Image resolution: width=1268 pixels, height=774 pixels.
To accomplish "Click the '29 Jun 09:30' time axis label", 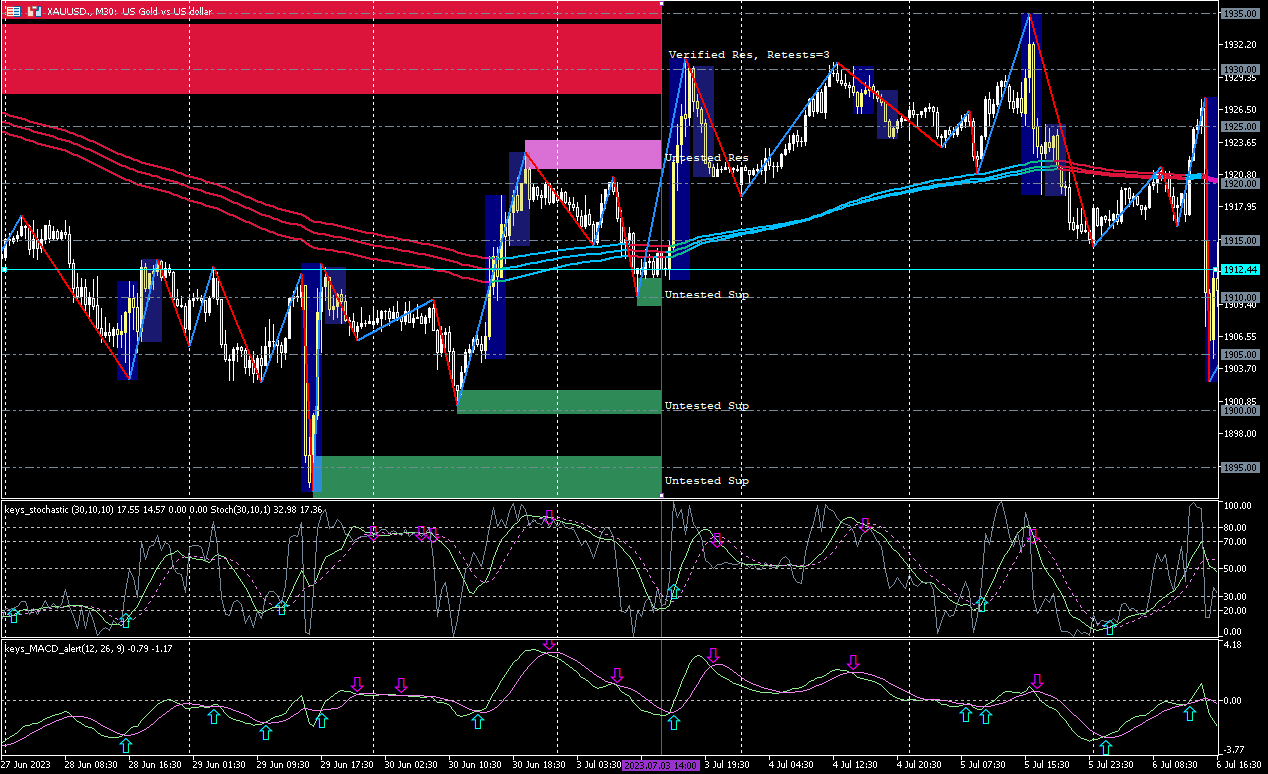I will click(x=285, y=765).
